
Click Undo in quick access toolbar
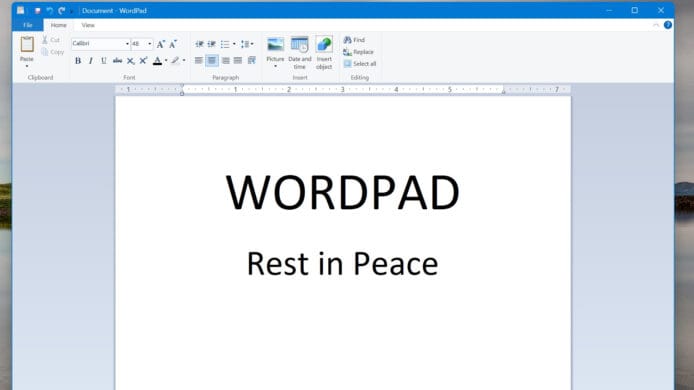(50, 11)
